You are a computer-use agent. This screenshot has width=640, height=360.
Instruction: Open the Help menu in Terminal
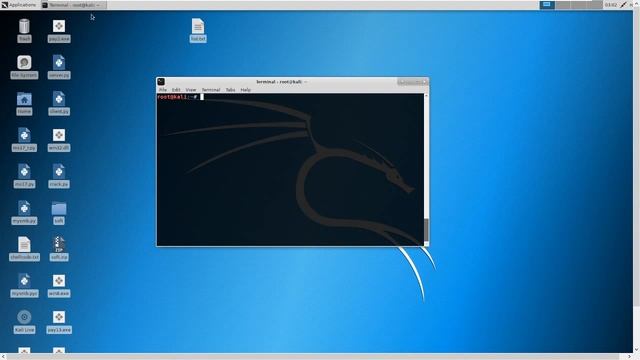[x=245, y=90]
